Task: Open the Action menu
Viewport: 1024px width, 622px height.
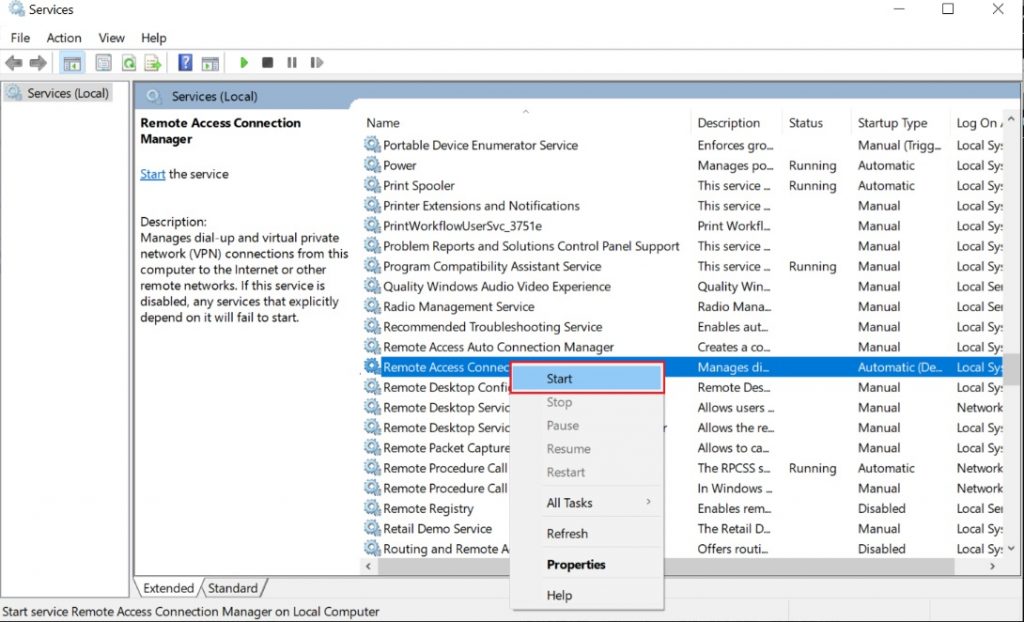Action: pos(64,38)
